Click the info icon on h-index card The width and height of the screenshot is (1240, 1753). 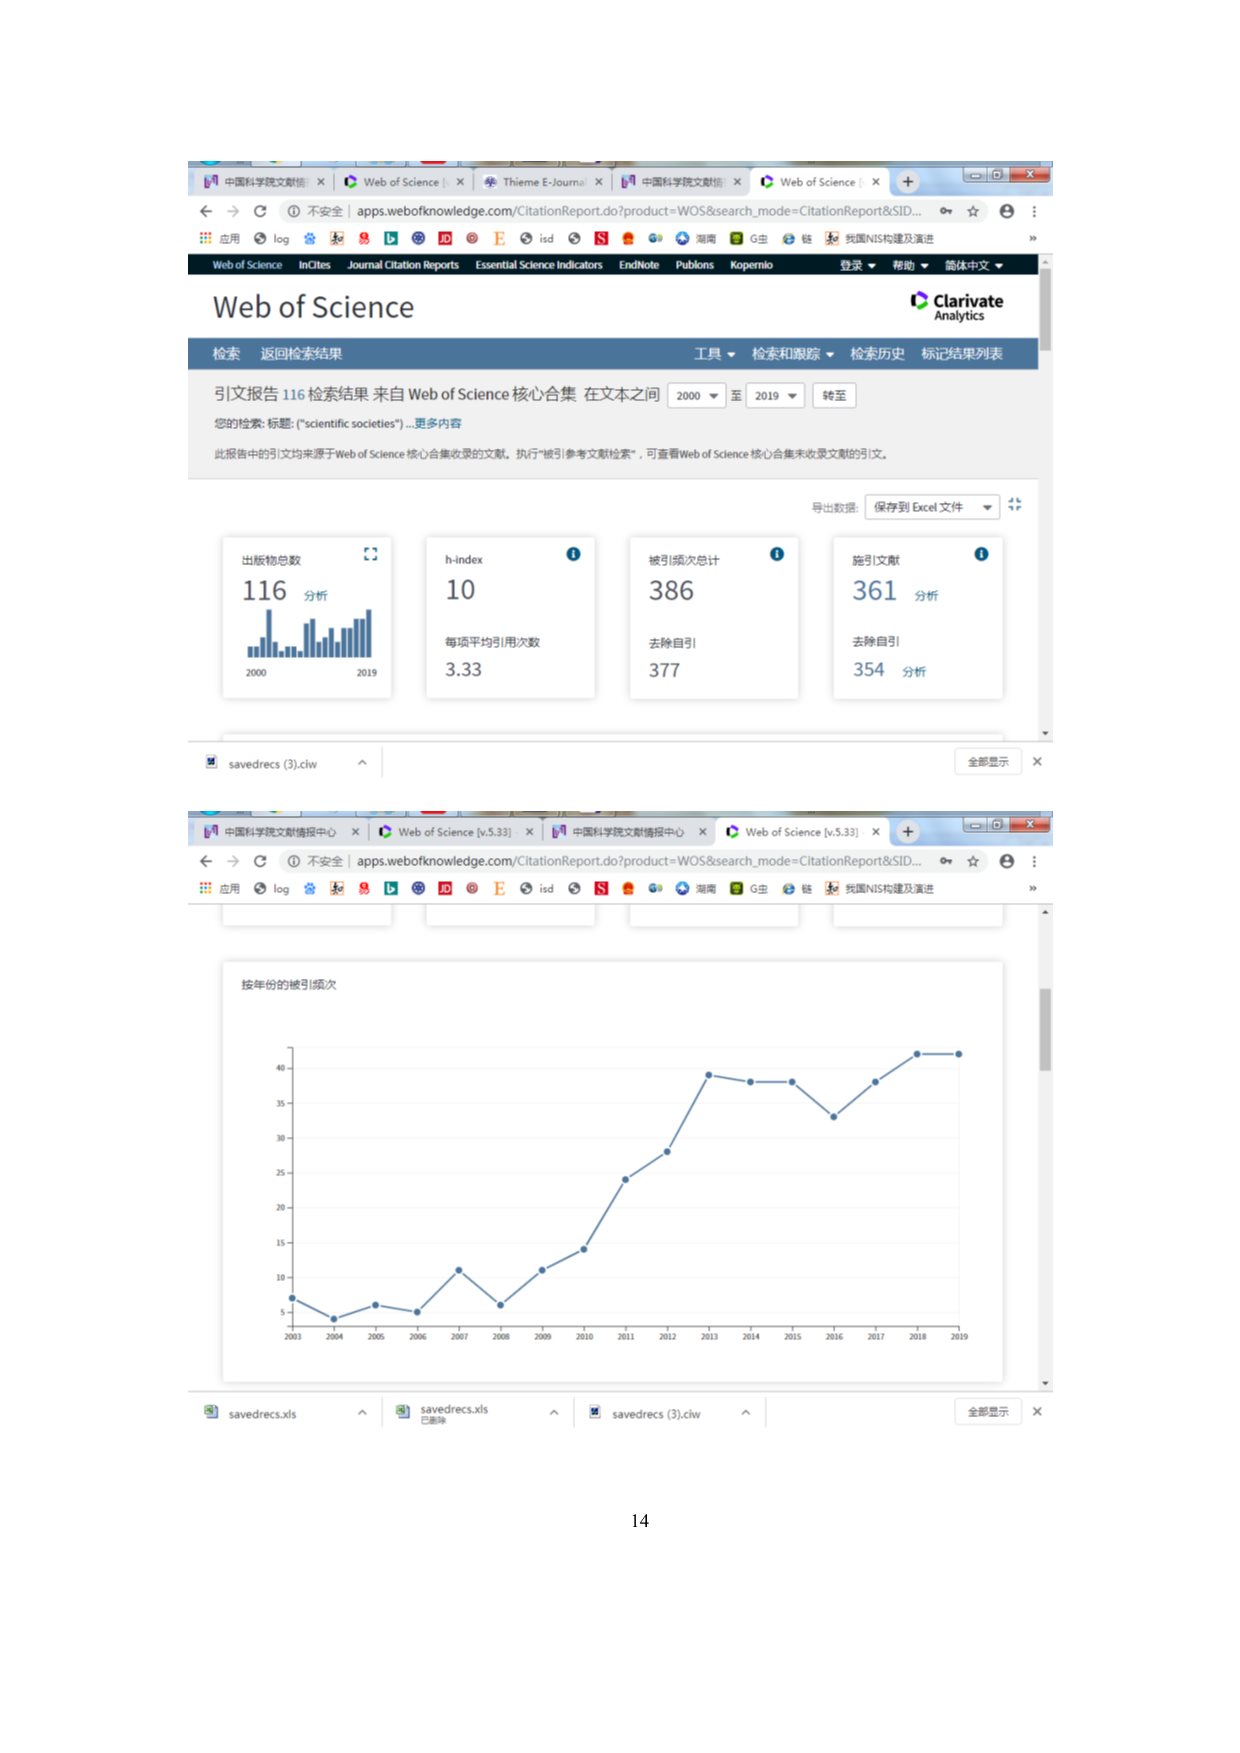(573, 554)
